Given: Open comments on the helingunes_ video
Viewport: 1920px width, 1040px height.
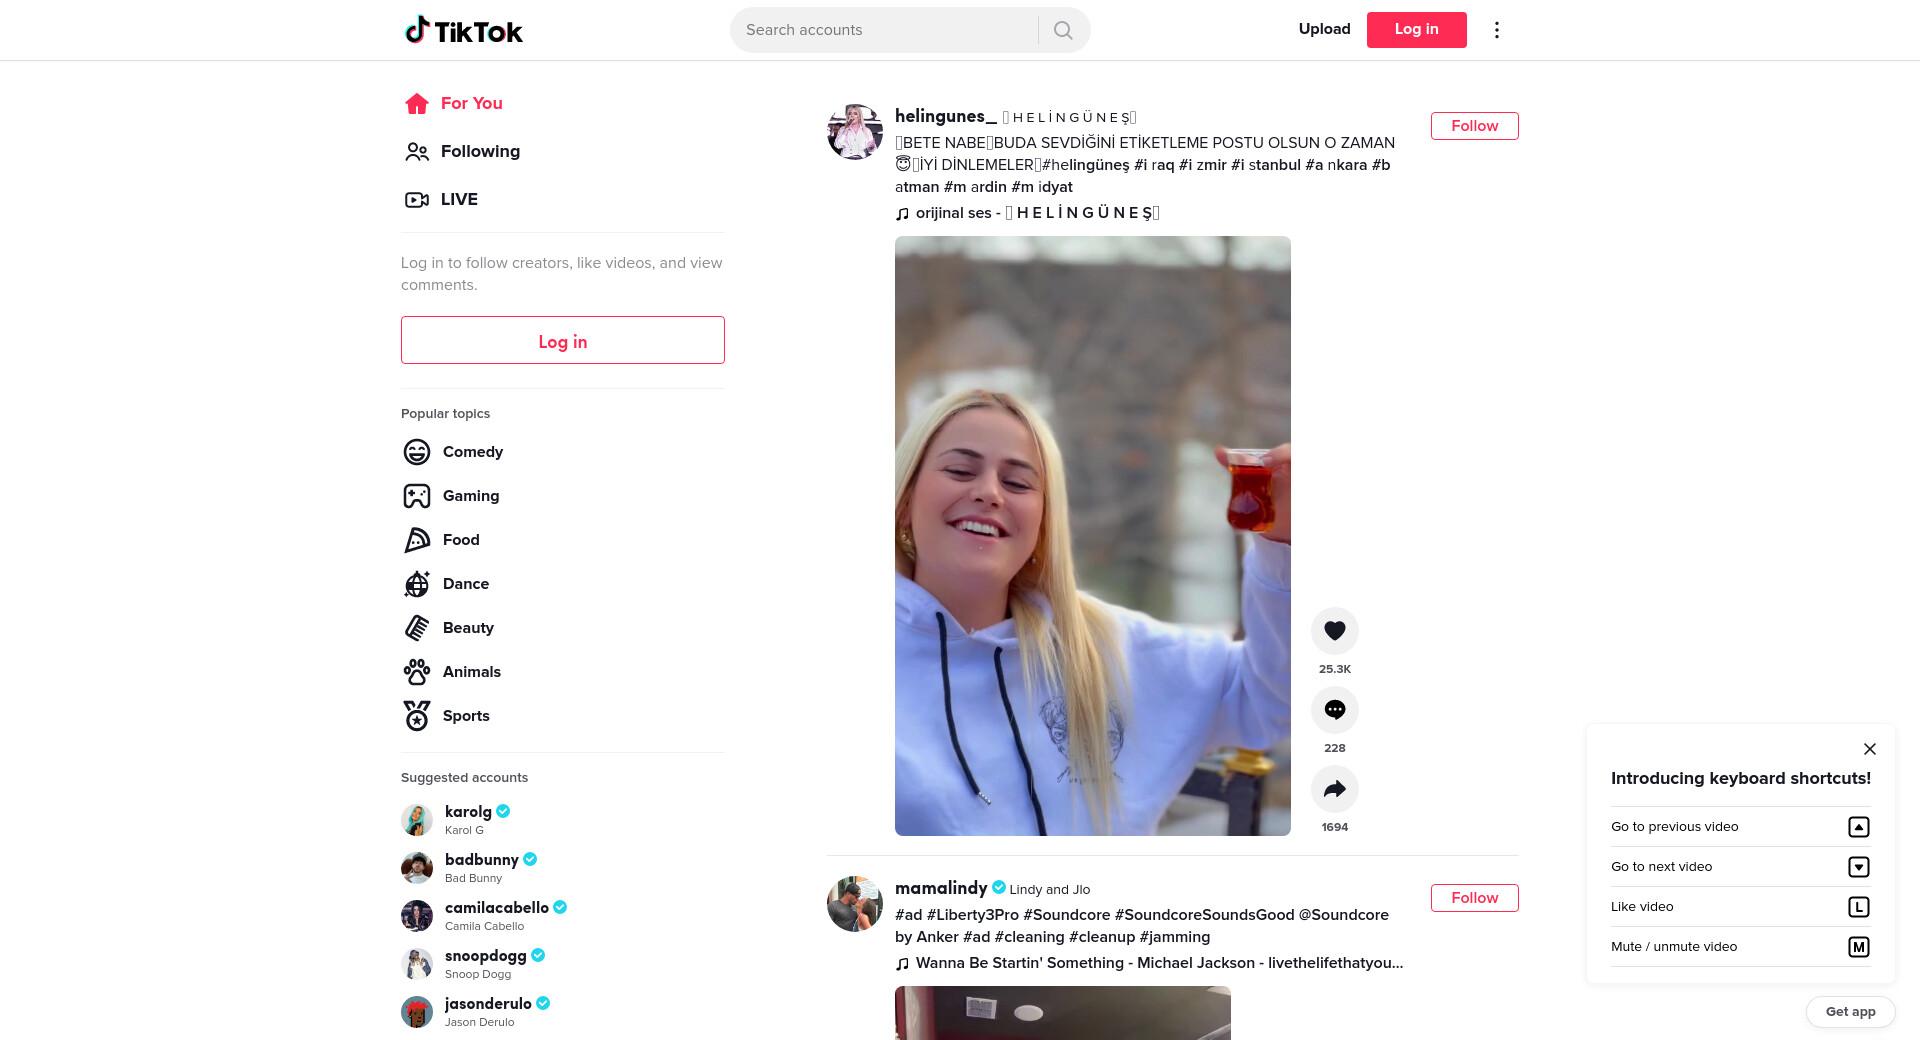Looking at the screenshot, I should coord(1334,710).
